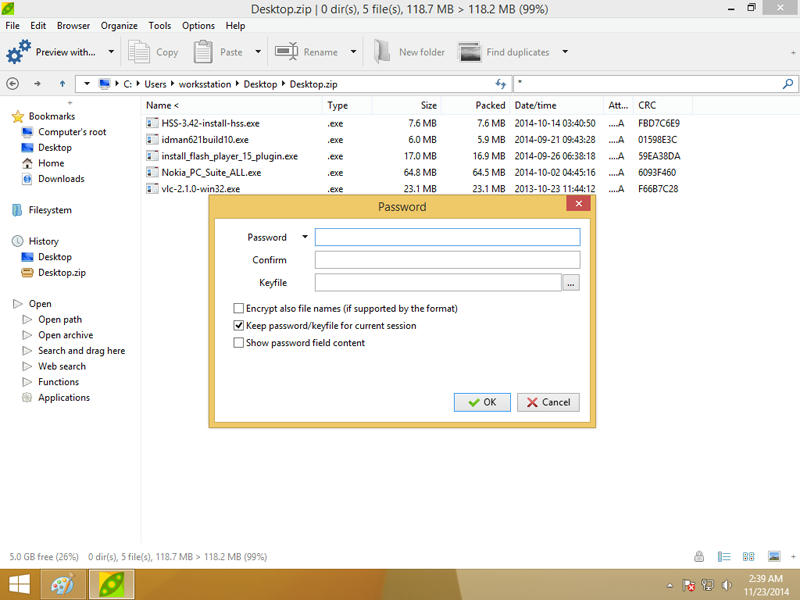Select Desktop.zip in the History list
This screenshot has height=600, width=800.
62,272
